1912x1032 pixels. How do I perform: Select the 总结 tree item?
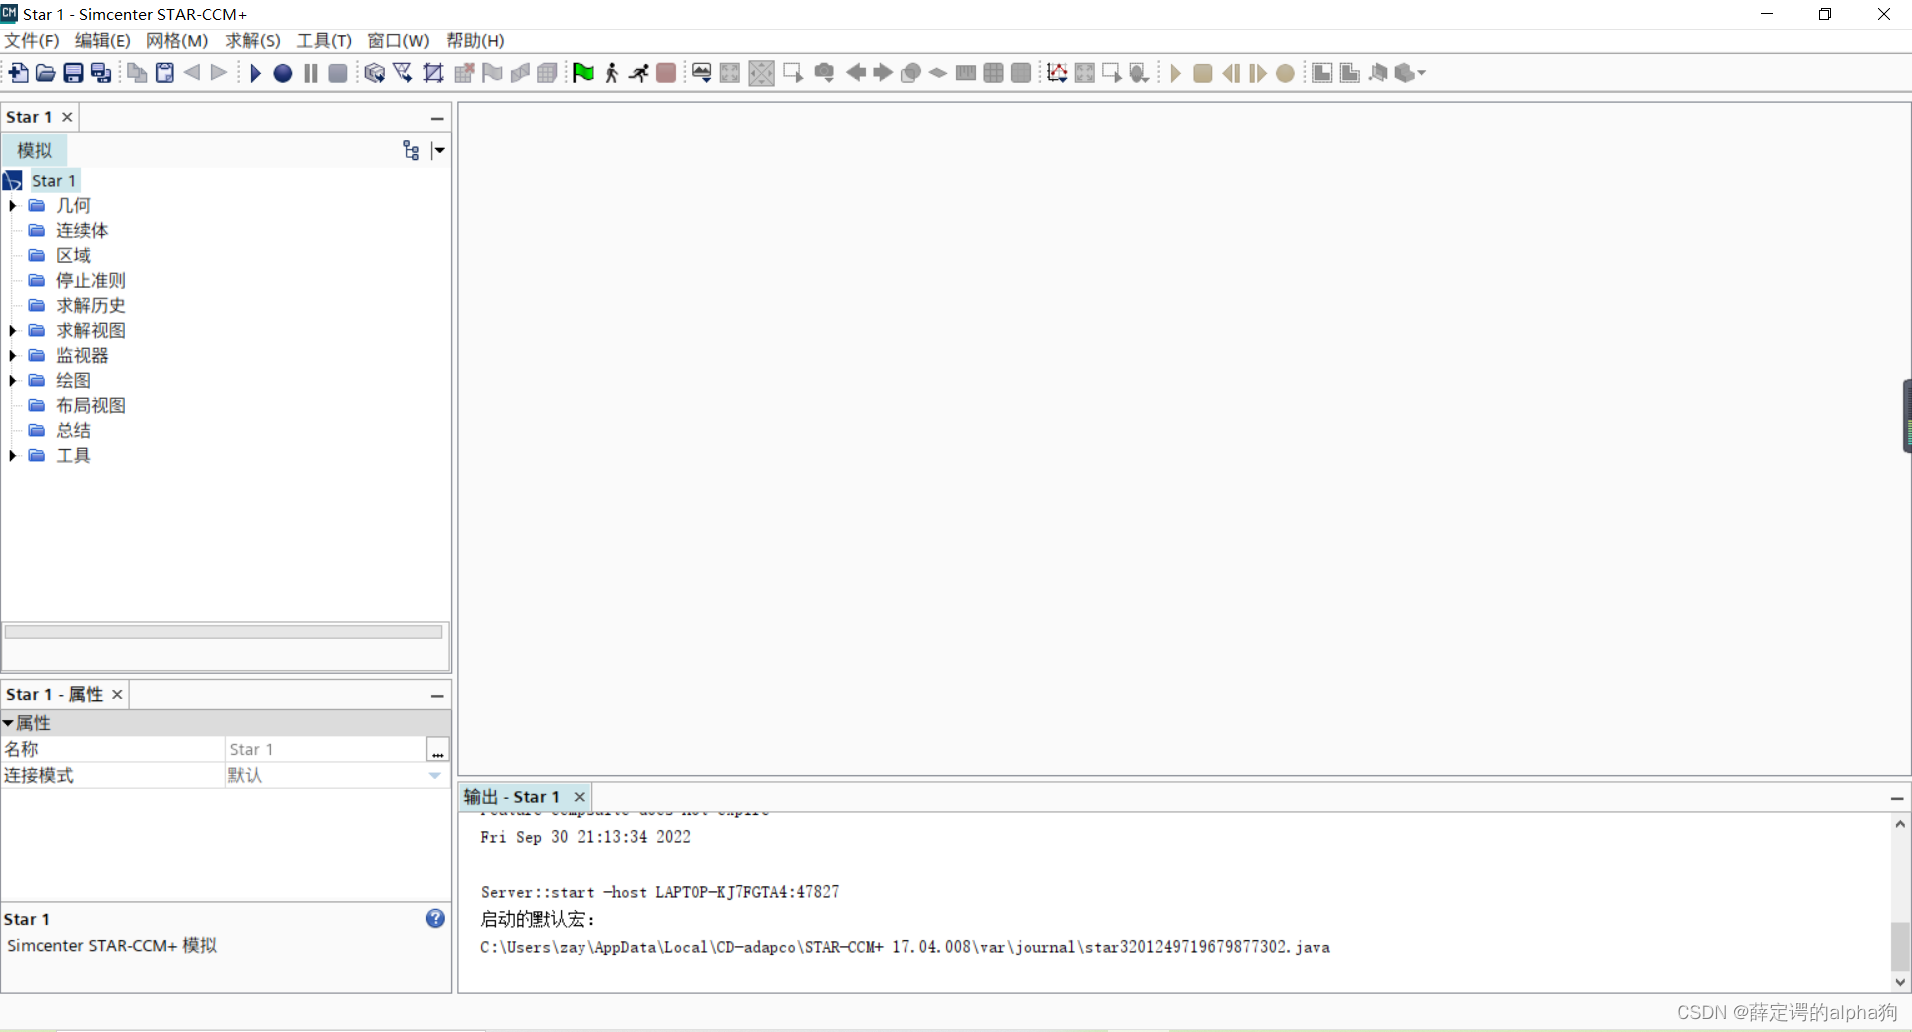pyautogui.click(x=73, y=430)
